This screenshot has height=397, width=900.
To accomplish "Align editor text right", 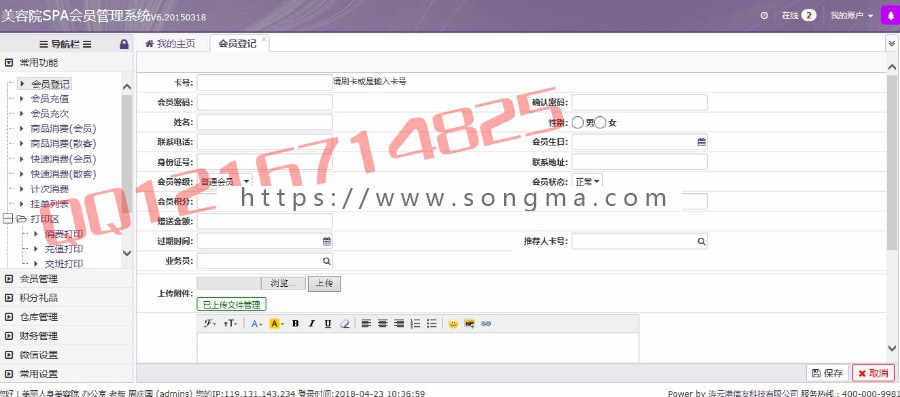I will tap(399, 324).
